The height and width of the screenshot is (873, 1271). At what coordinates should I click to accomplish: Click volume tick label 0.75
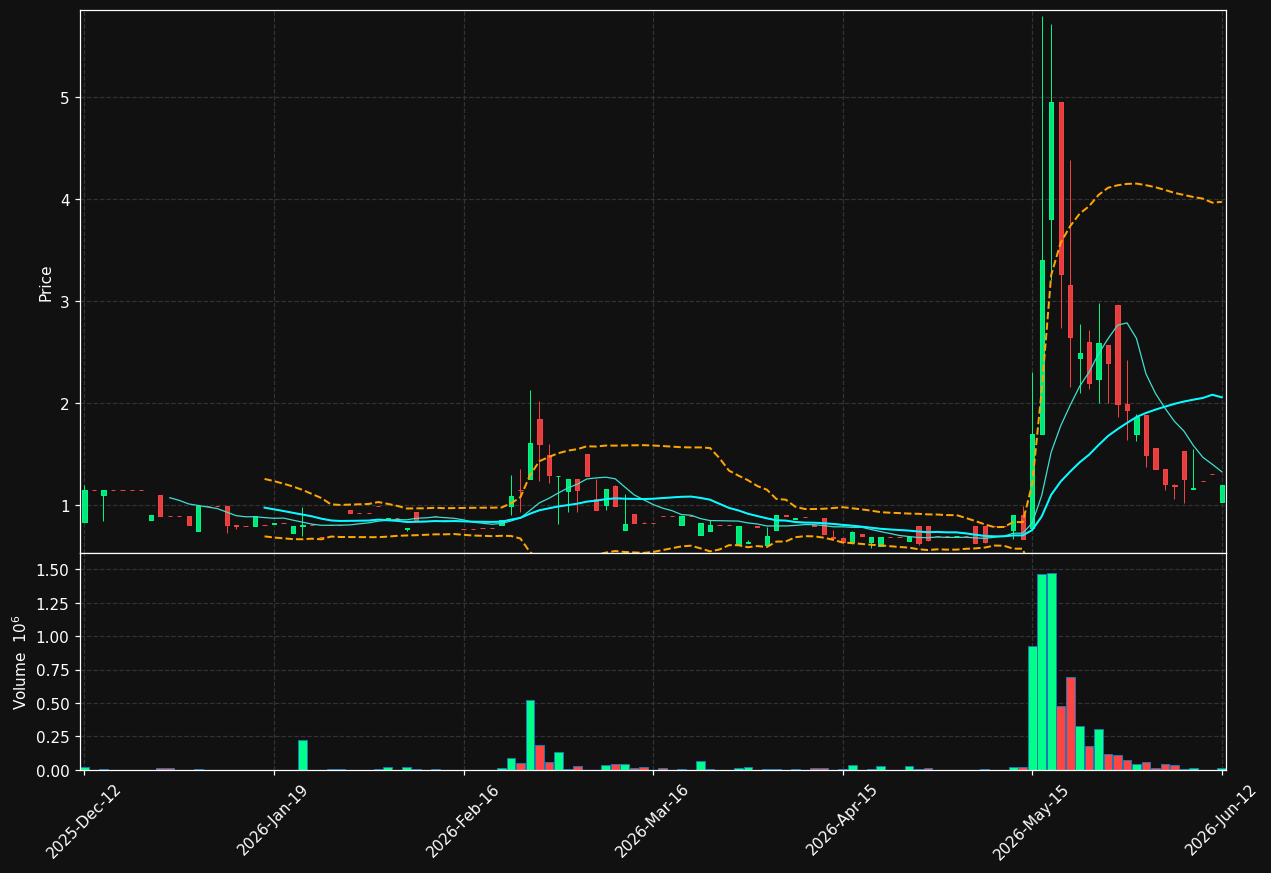pos(54,671)
